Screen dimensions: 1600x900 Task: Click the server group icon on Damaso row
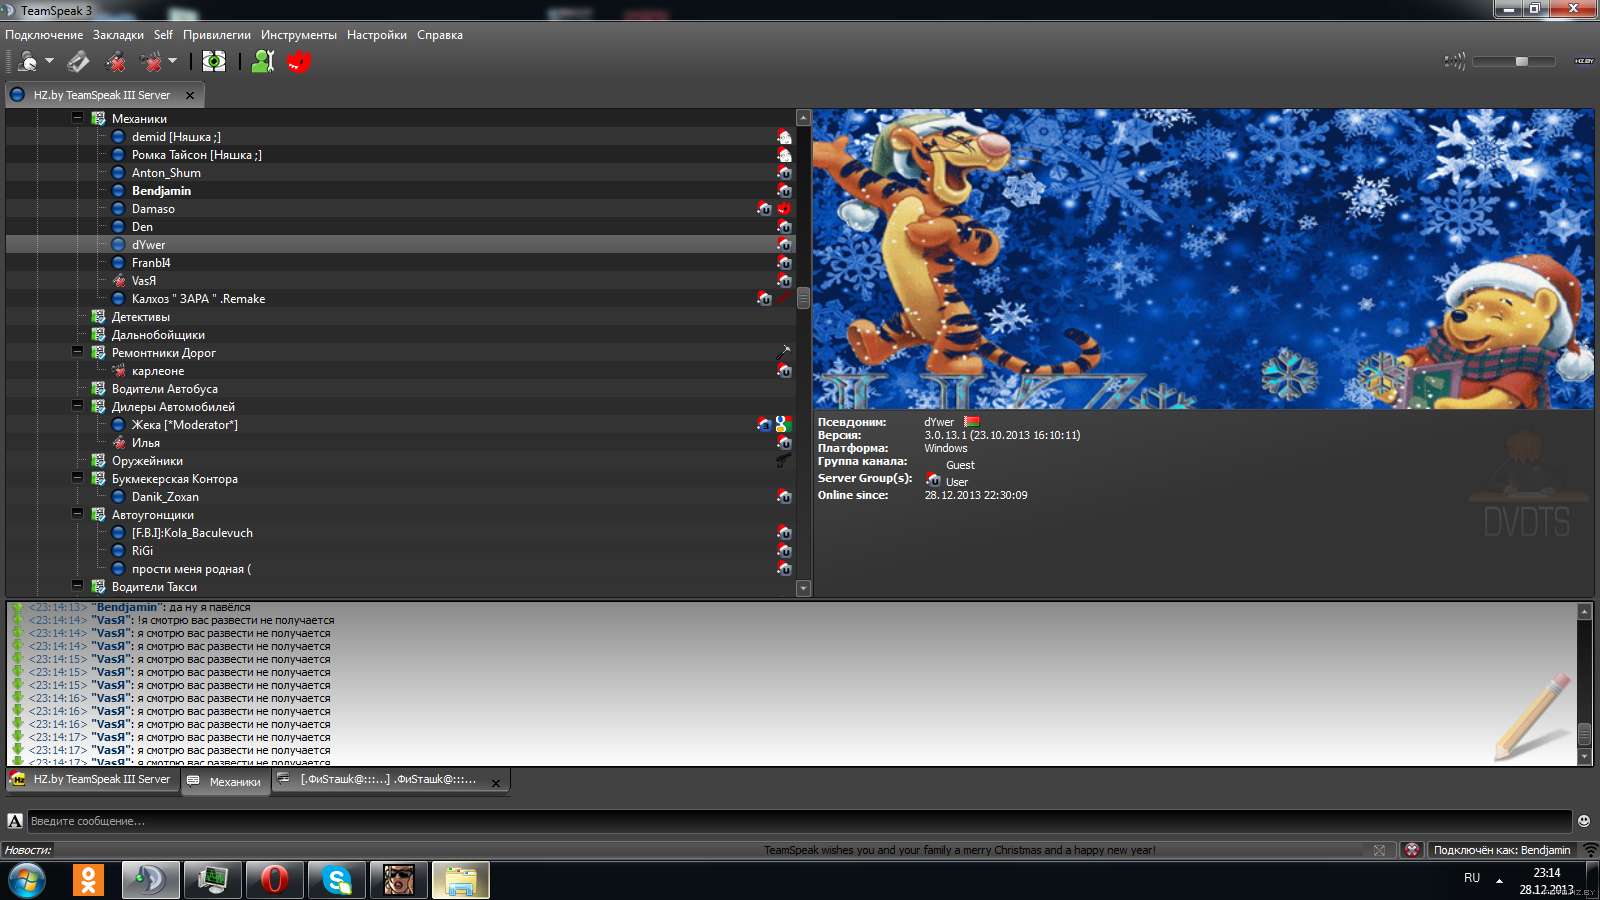coord(765,209)
